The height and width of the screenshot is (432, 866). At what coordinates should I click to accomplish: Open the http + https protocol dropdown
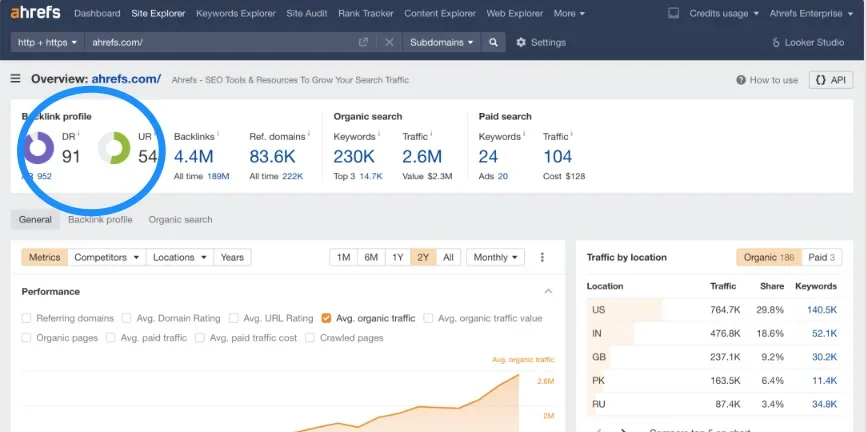[47, 42]
